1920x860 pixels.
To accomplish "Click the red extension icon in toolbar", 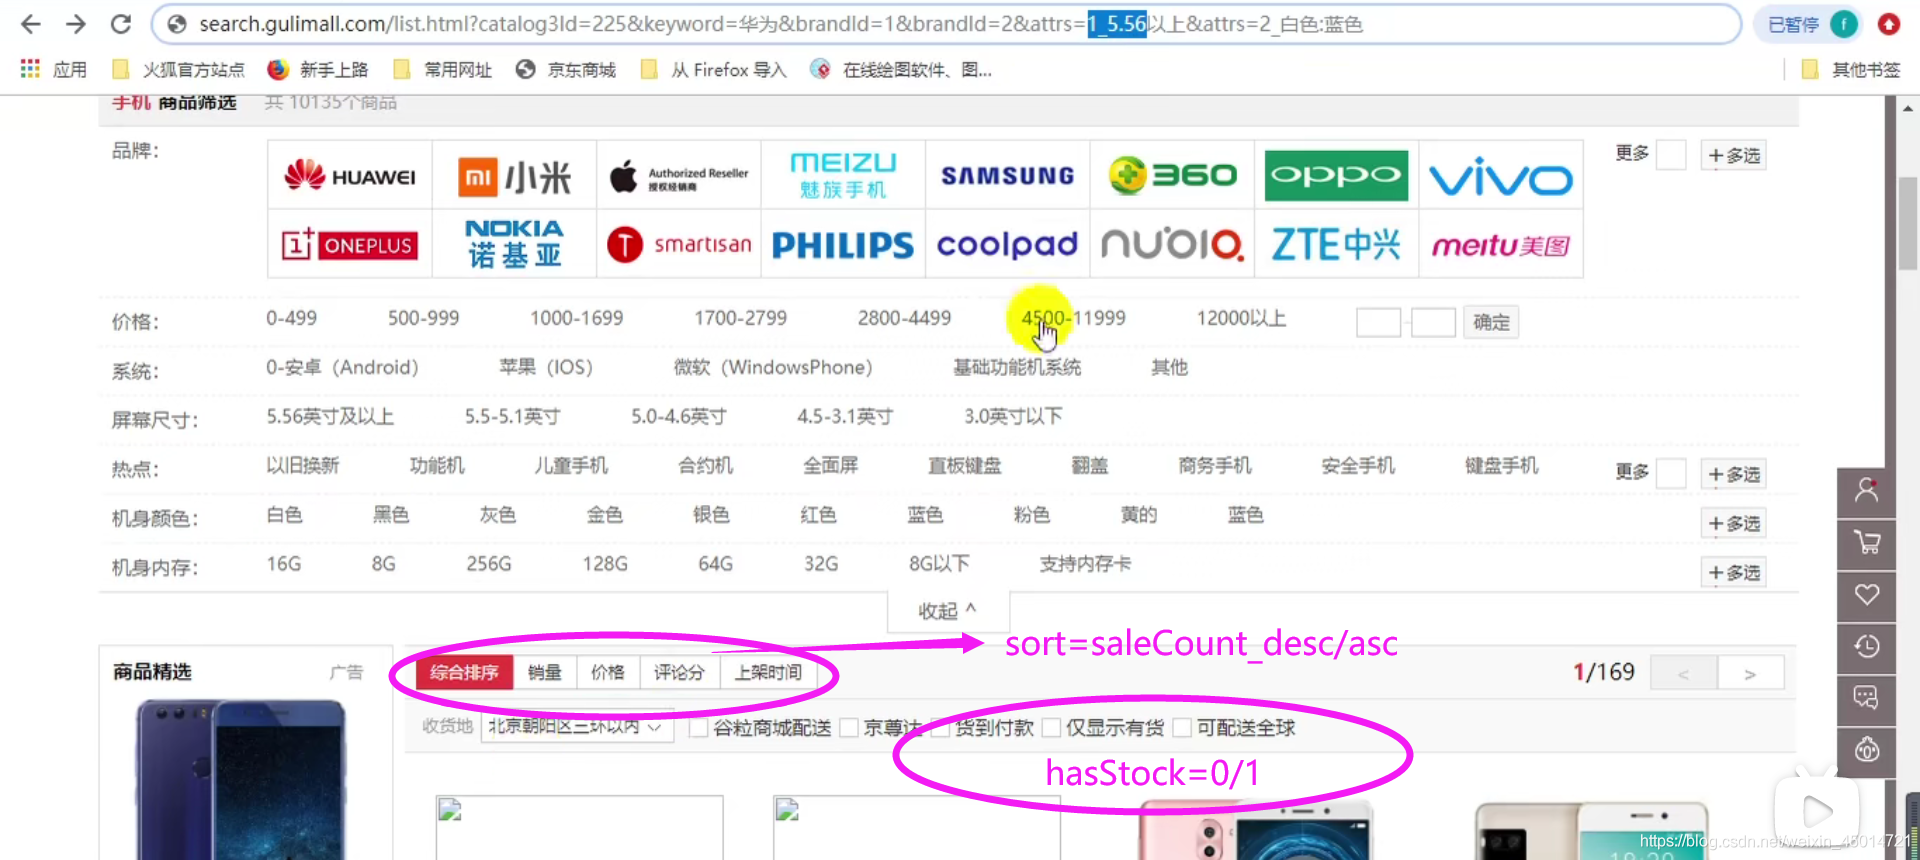I will point(1889,24).
